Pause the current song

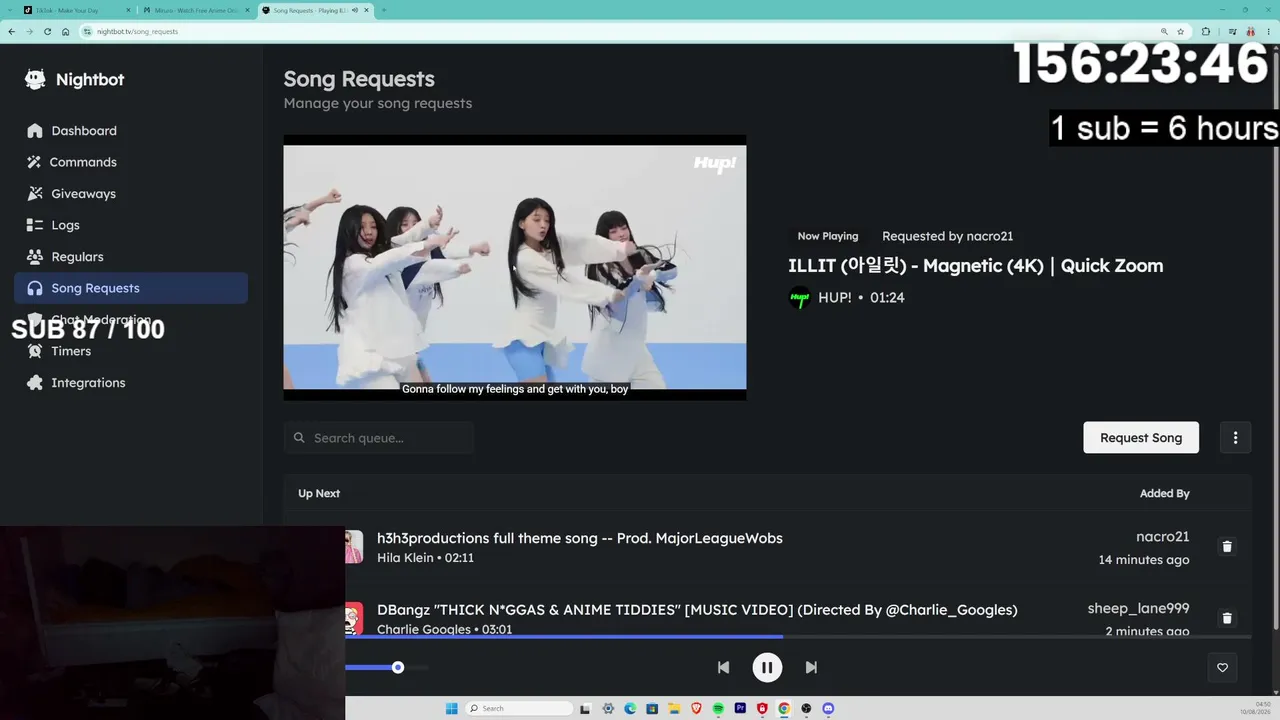coord(767,667)
